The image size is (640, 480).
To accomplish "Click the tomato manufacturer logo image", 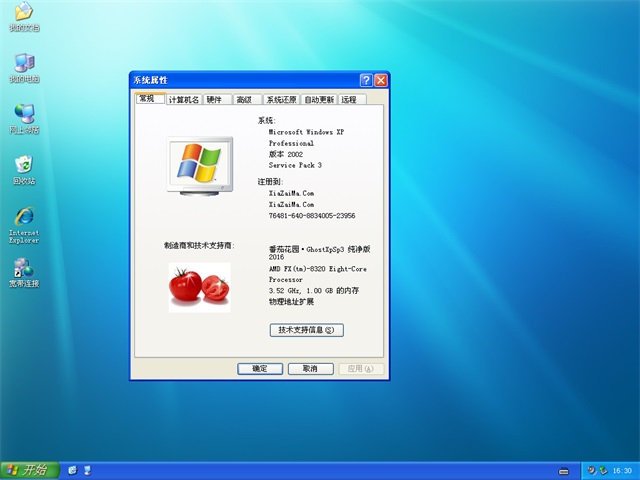I will click(x=199, y=287).
